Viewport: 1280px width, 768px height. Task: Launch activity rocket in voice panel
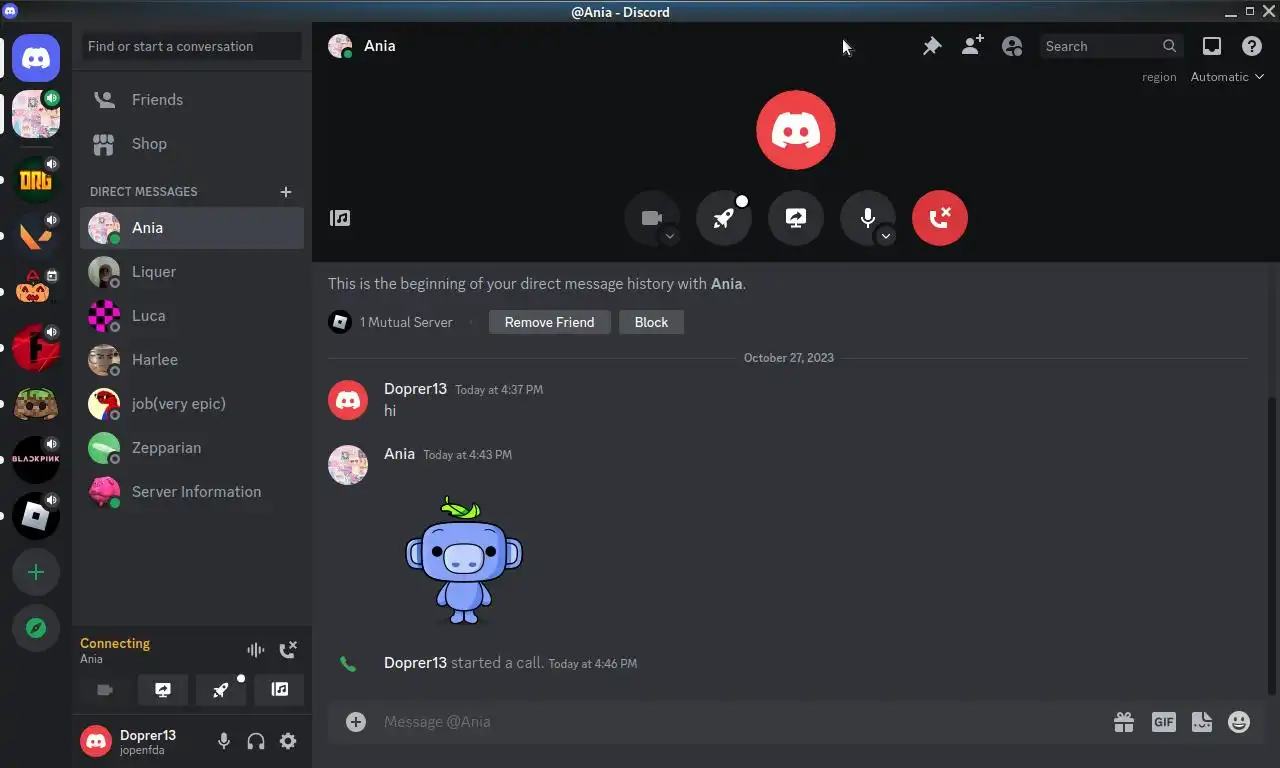tap(221, 690)
